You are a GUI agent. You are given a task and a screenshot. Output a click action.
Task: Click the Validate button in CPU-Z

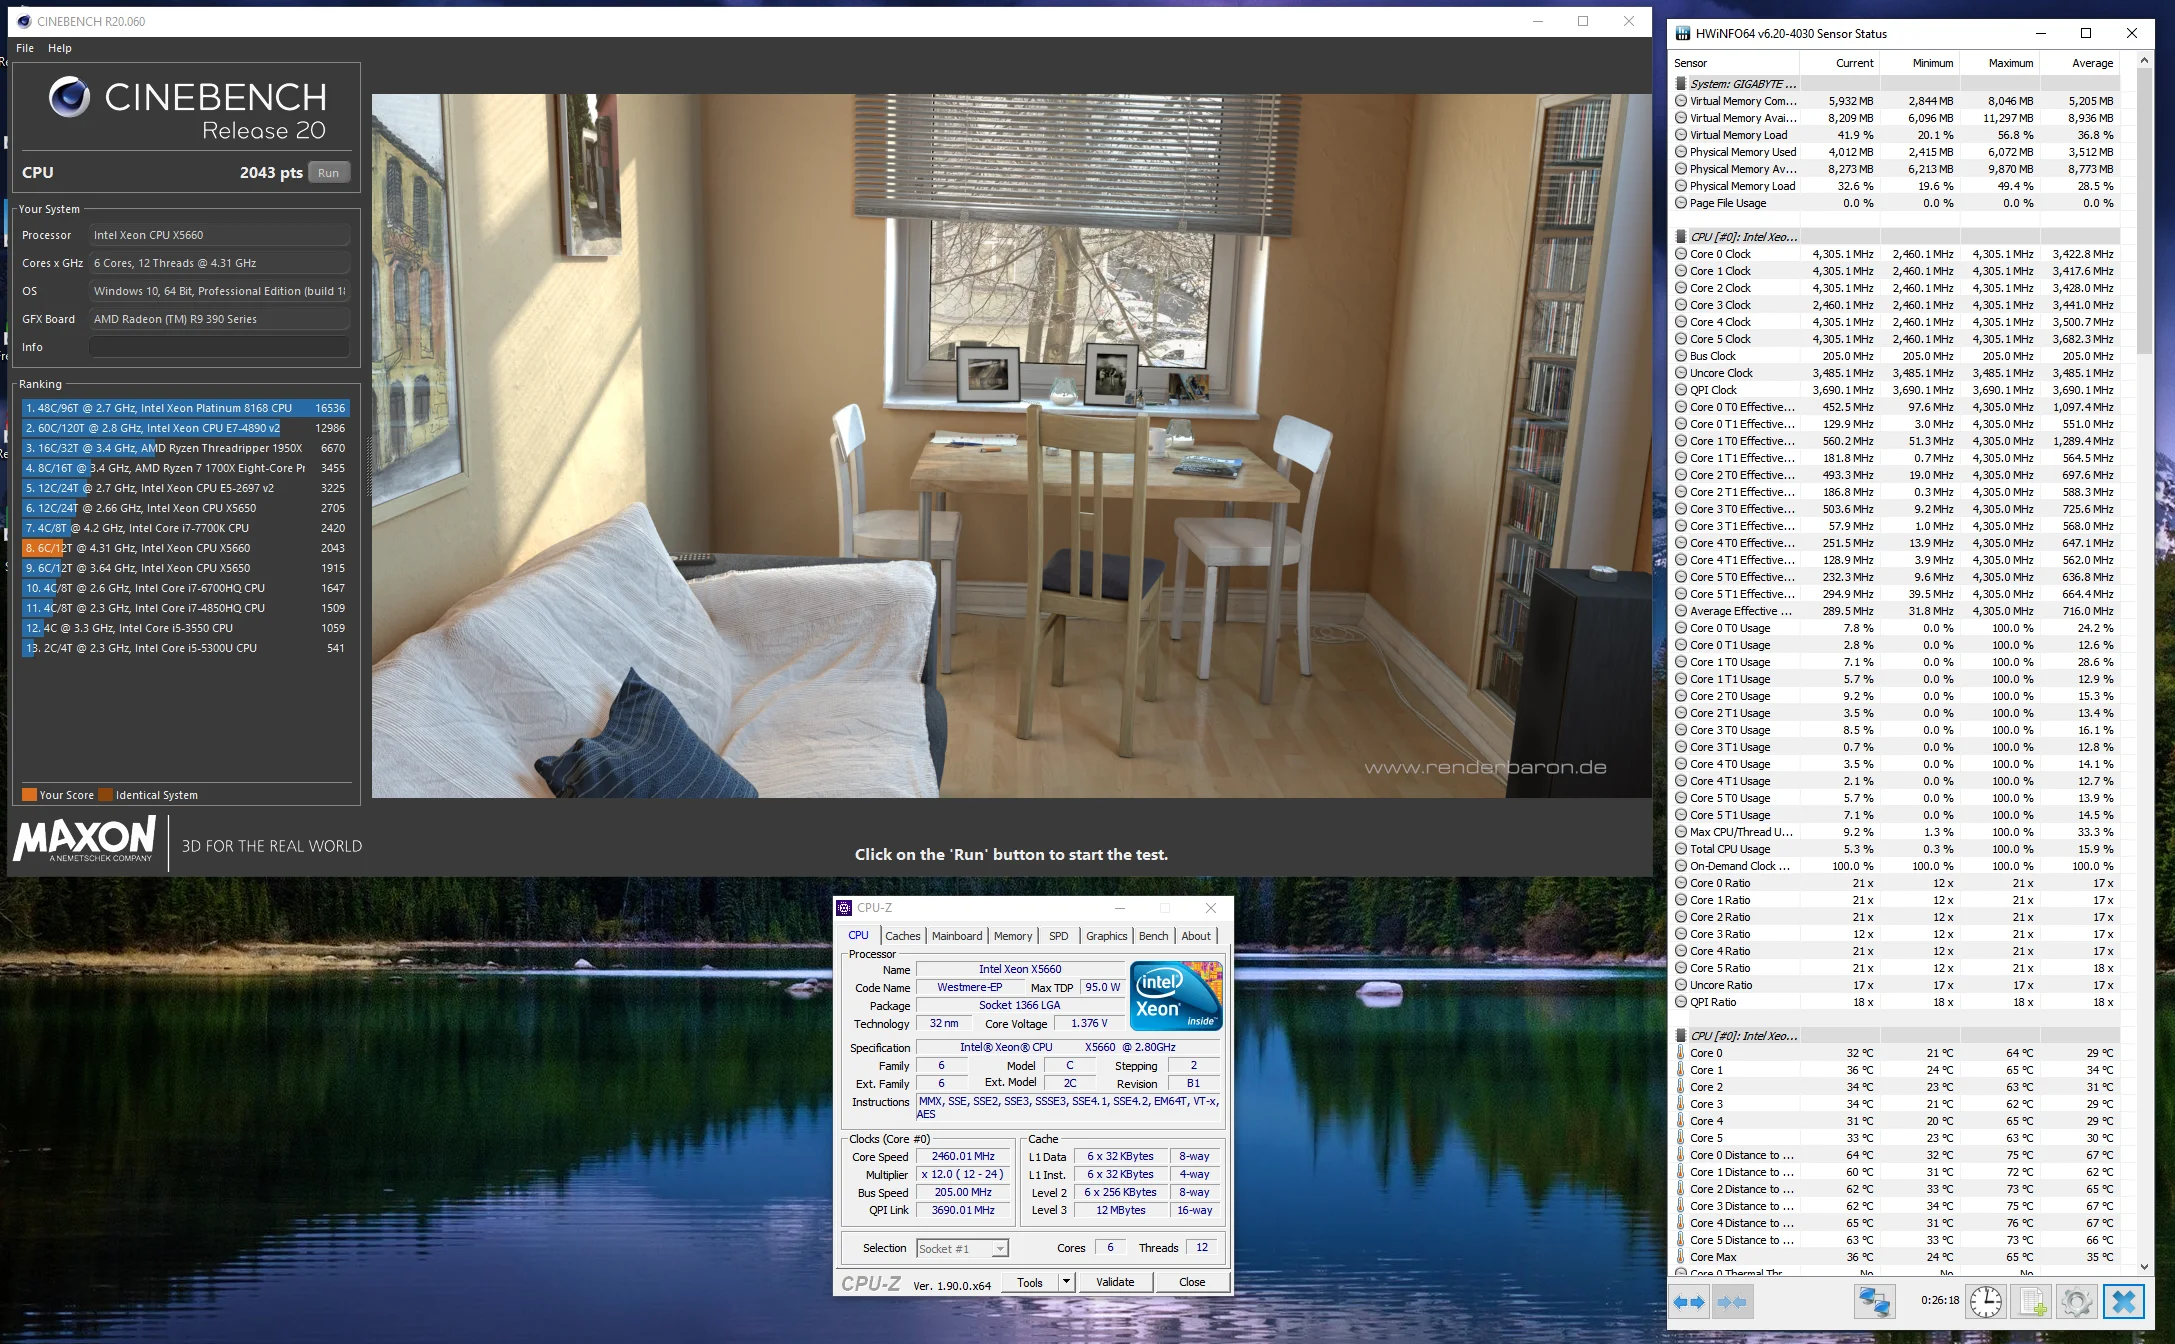[1115, 1282]
